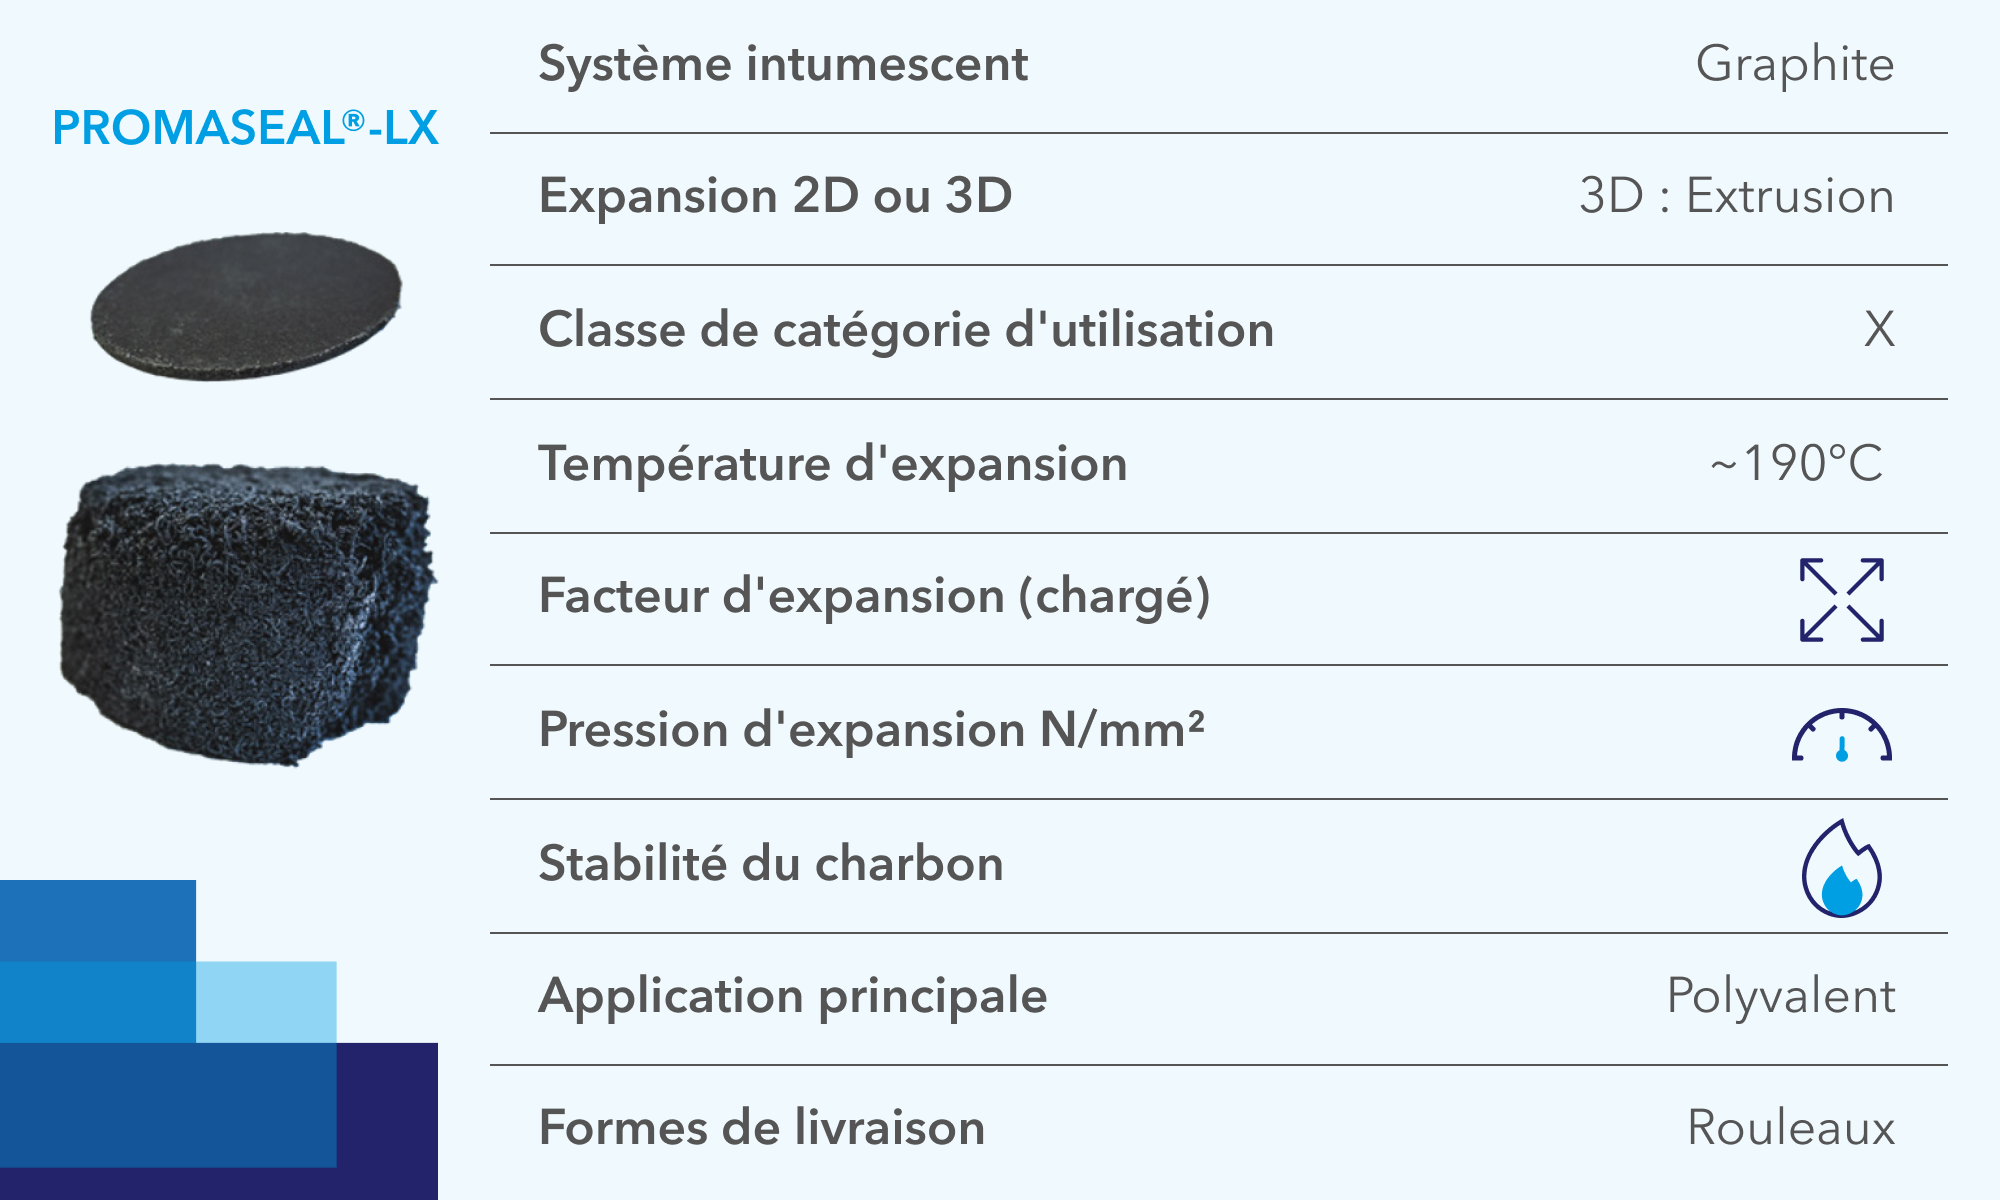Viewport: 2000px width, 1200px height.
Task: Click "Facteur d'expansion (chargé)" label
Action: (x=874, y=597)
